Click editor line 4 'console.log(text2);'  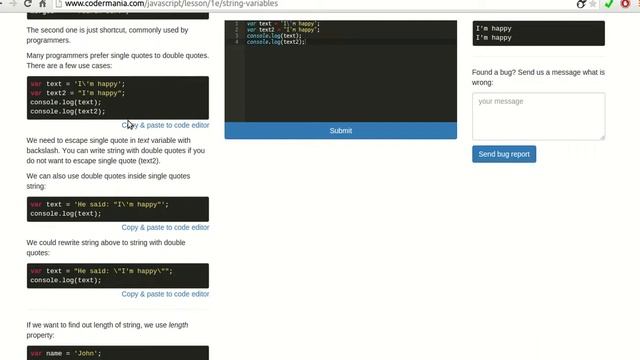pyautogui.click(x=276, y=42)
